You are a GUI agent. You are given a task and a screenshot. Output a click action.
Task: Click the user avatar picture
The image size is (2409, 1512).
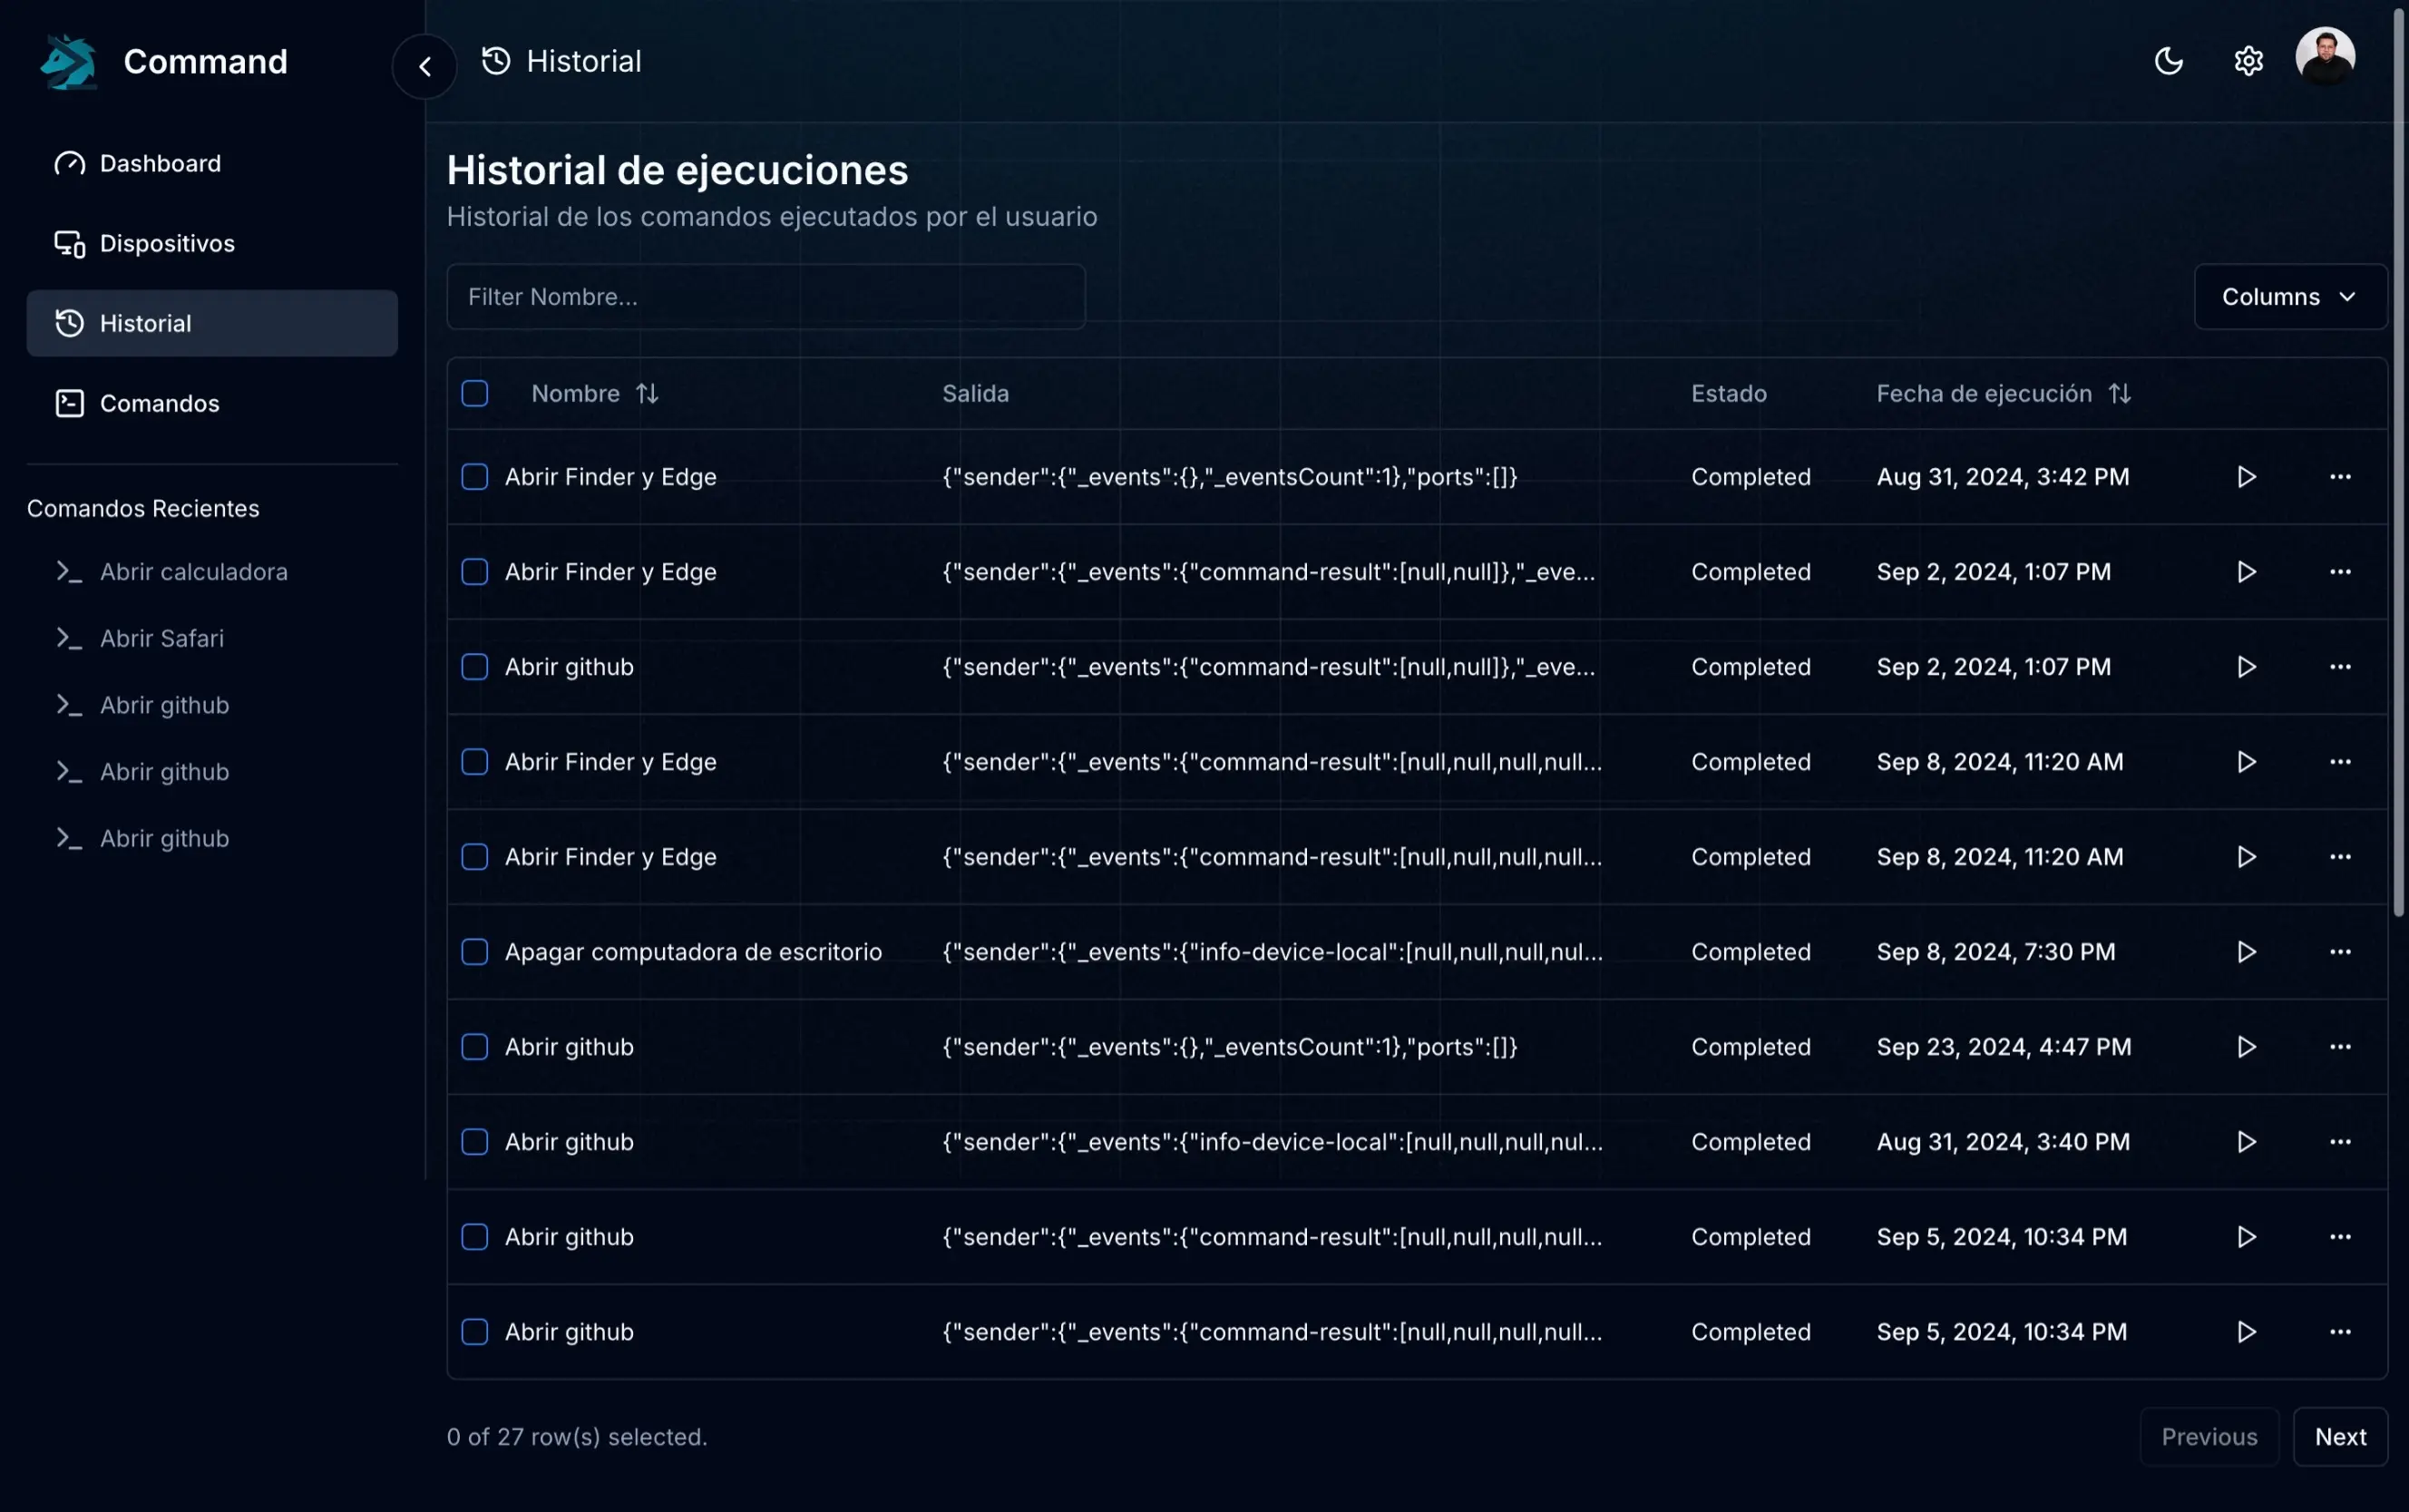[x=2324, y=56]
